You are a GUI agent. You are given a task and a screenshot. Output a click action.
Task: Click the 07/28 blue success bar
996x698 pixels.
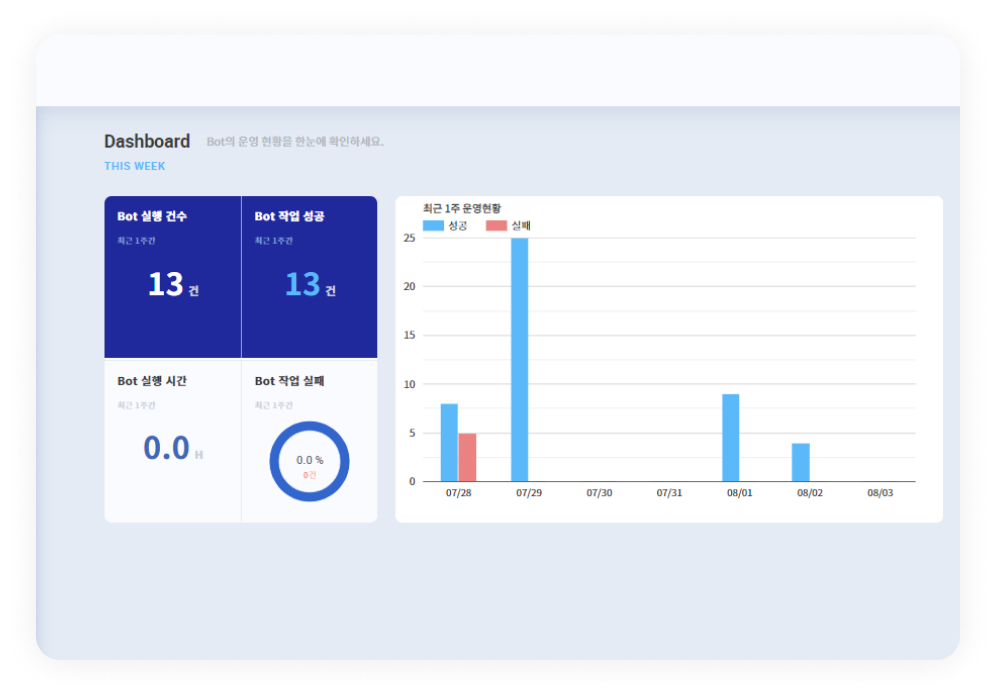point(449,443)
